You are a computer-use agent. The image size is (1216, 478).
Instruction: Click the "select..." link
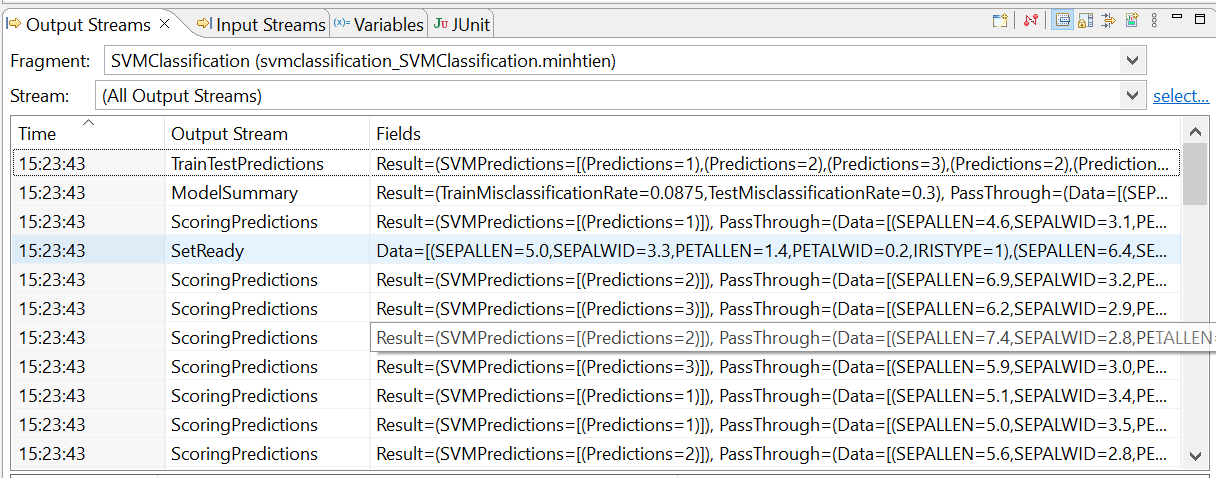[x=1180, y=96]
